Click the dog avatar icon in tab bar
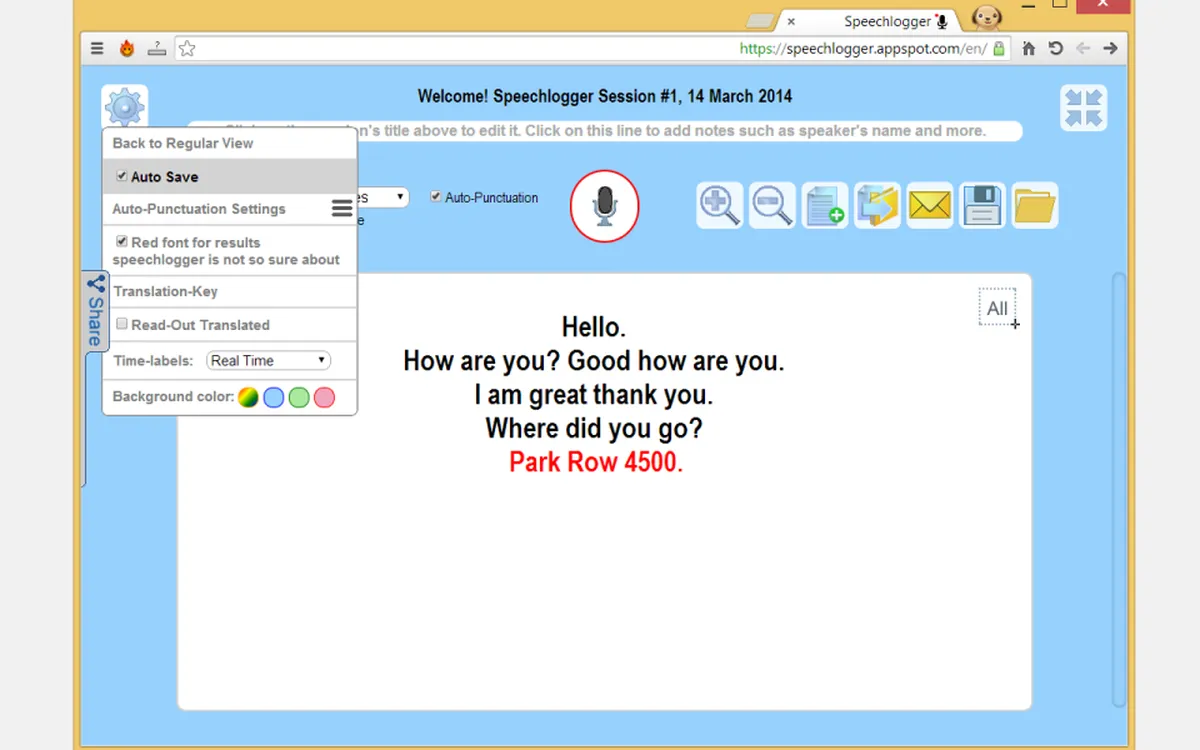This screenshot has height=750, width=1200. [x=987, y=18]
